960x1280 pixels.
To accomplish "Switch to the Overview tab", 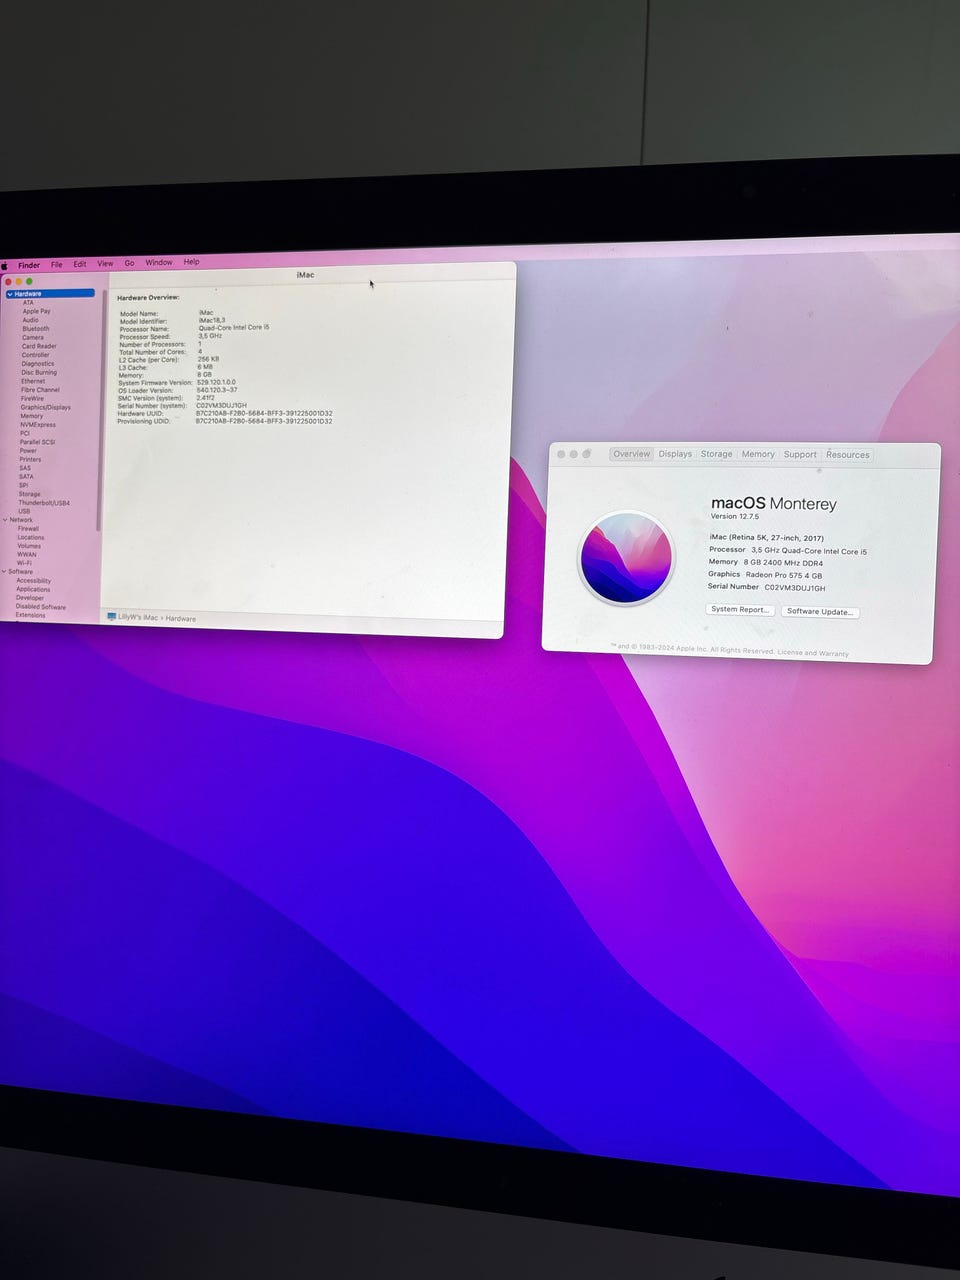I will point(631,454).
